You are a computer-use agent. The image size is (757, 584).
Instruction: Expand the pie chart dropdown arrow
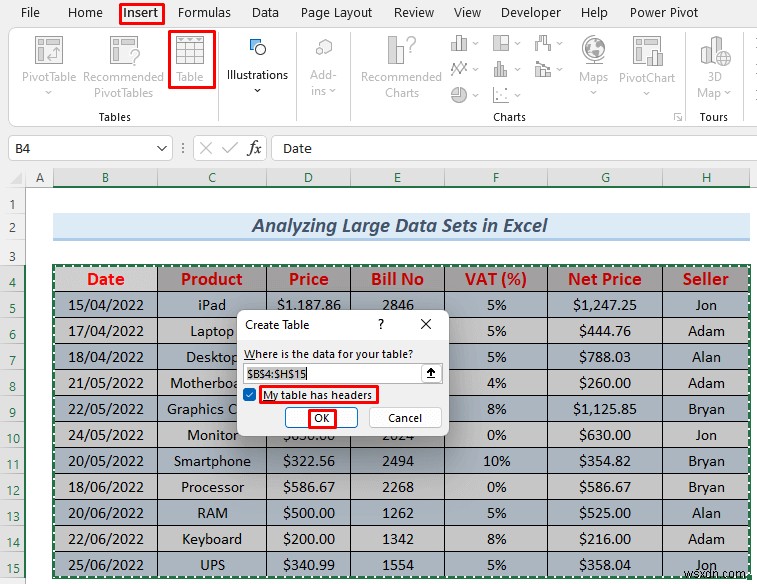coord(476,95)
